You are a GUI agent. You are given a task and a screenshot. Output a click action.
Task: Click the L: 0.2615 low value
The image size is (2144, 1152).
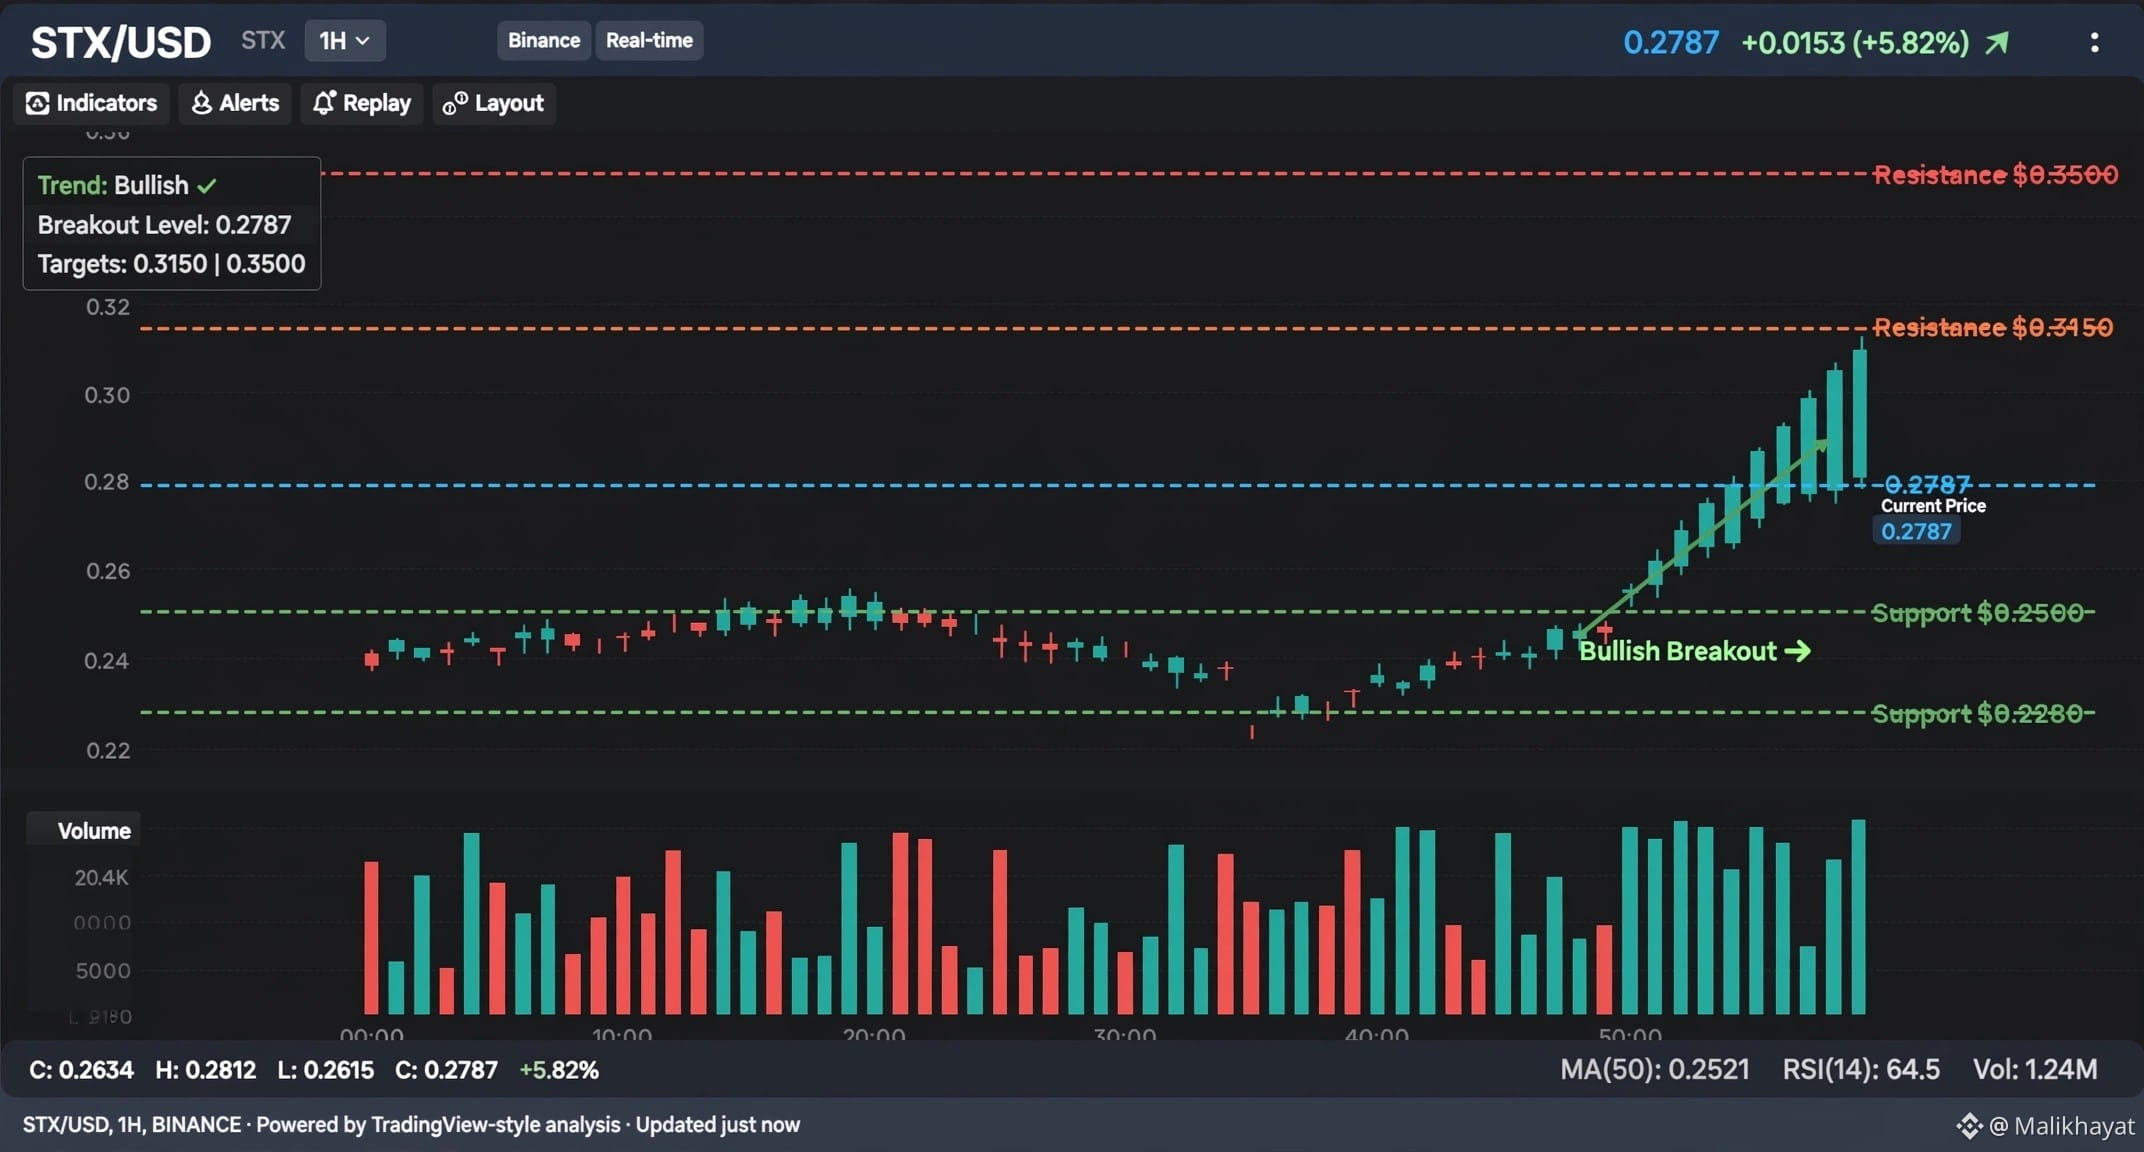326,1070
